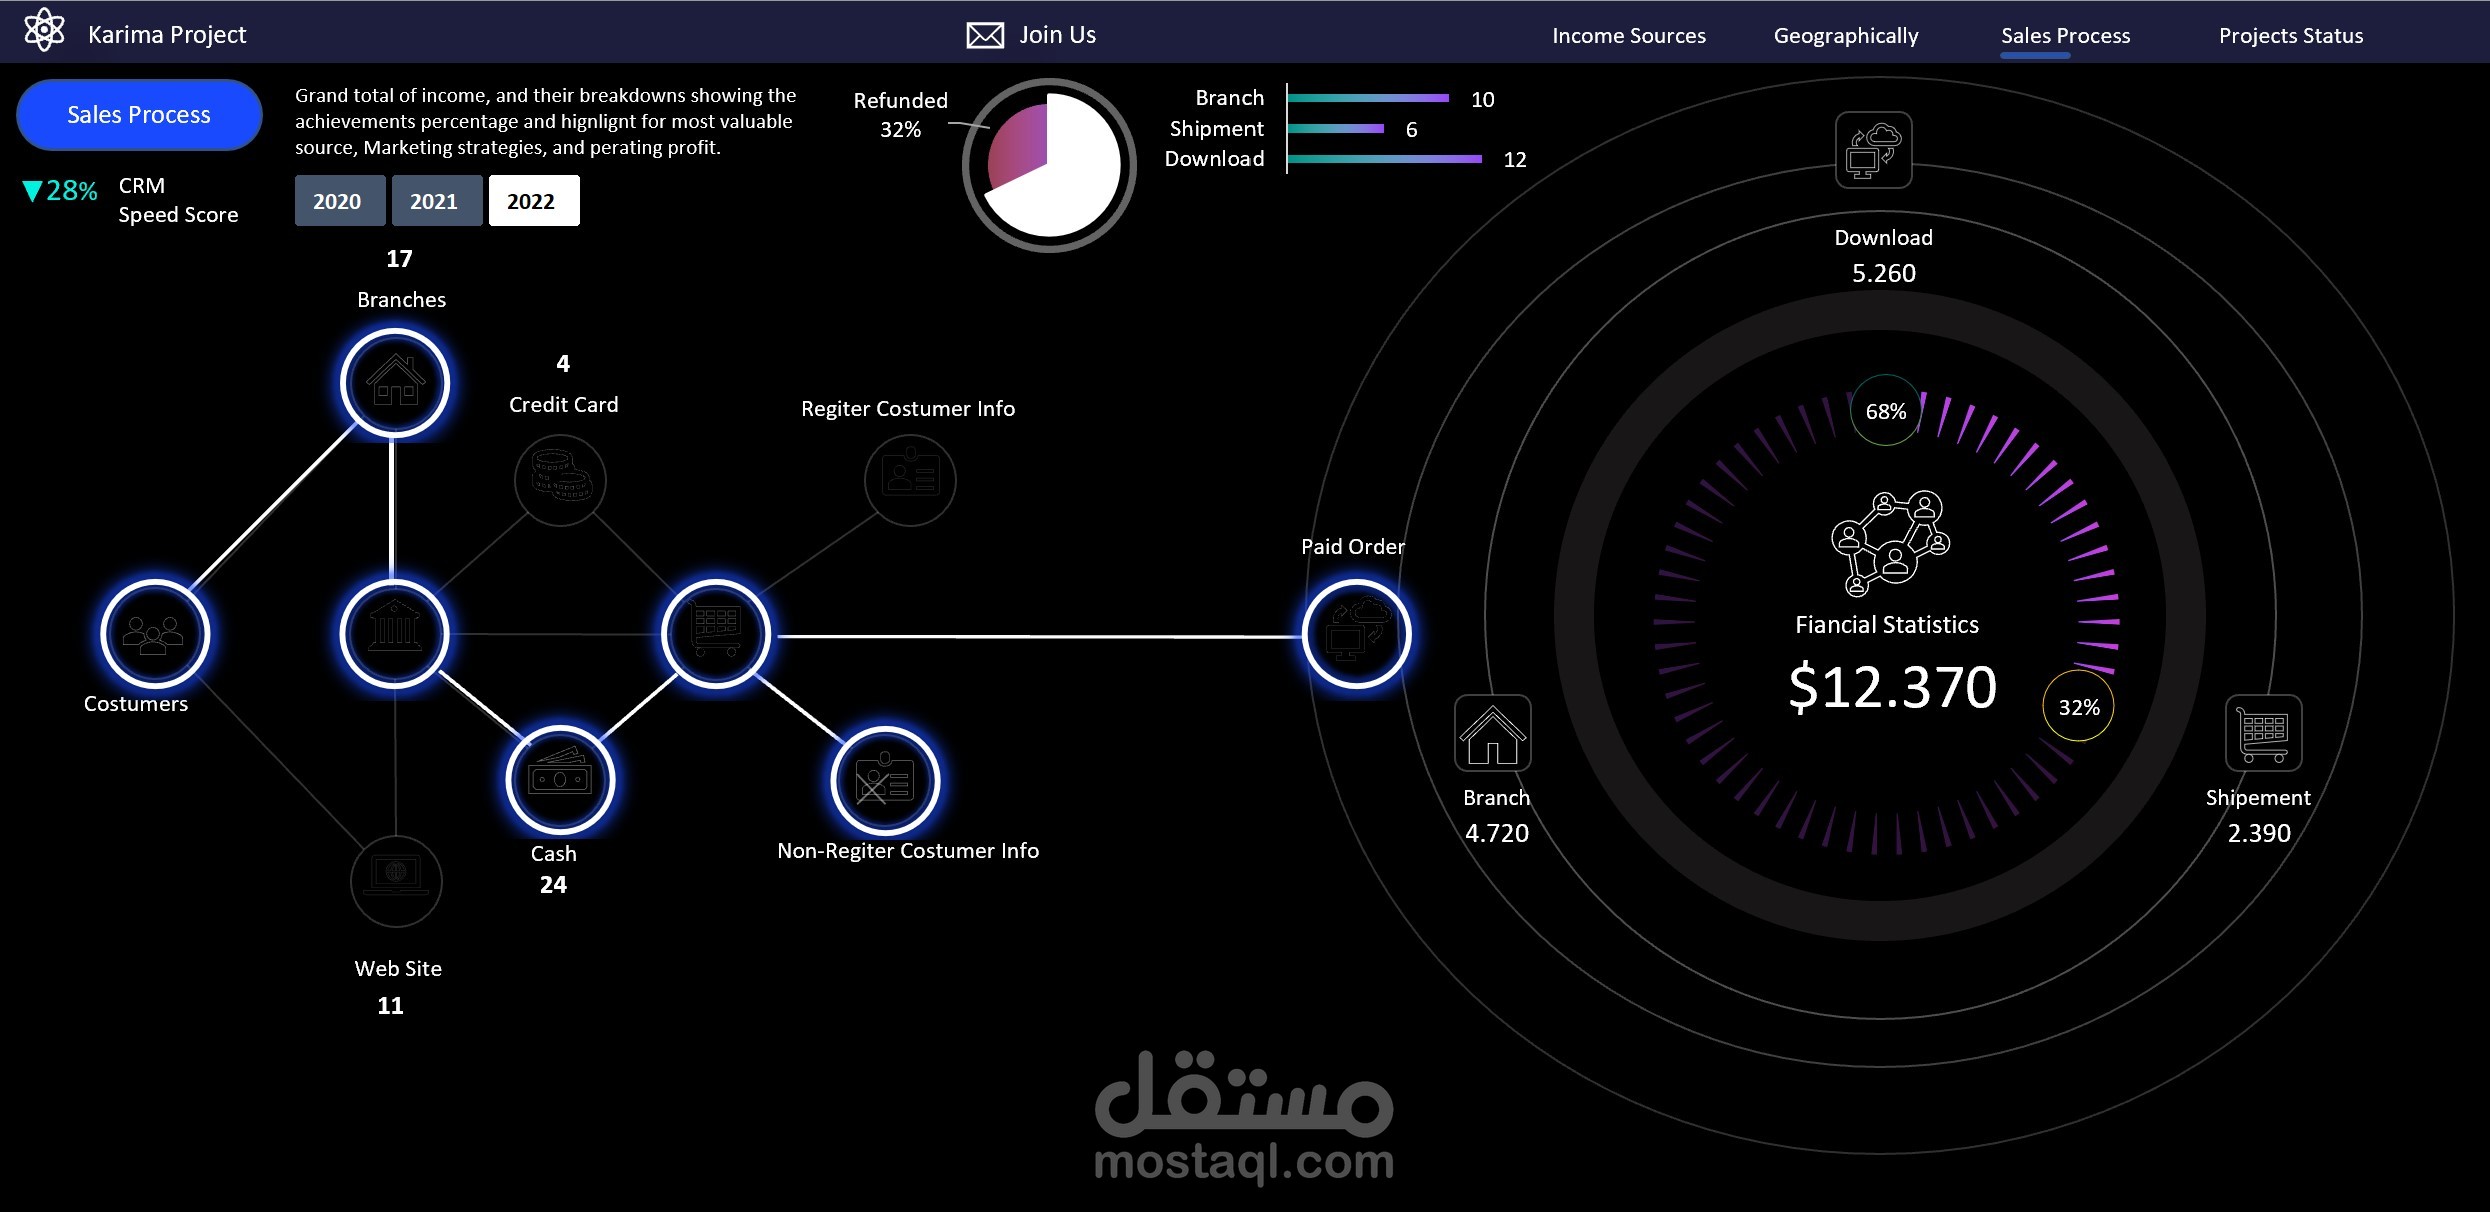This screenshot has height=1212, width=2490.
Task: Click the bank building node icon
Action: click(395, 634)
